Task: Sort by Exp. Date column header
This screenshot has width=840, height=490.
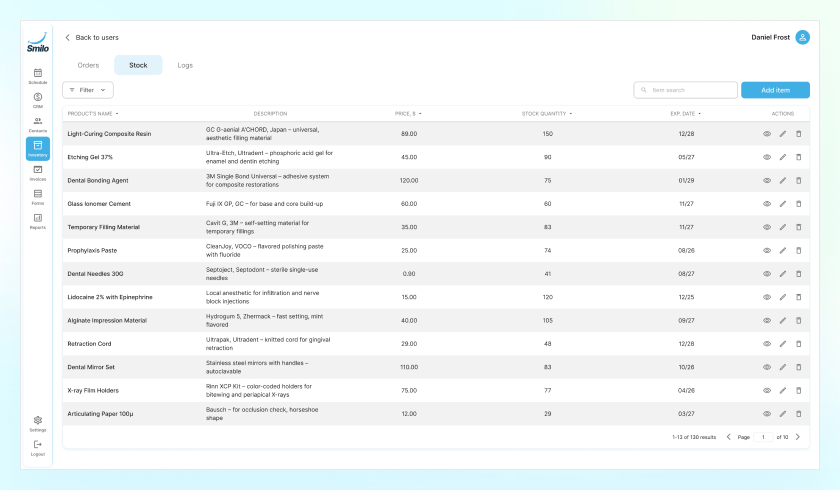Action: [685, 114]
